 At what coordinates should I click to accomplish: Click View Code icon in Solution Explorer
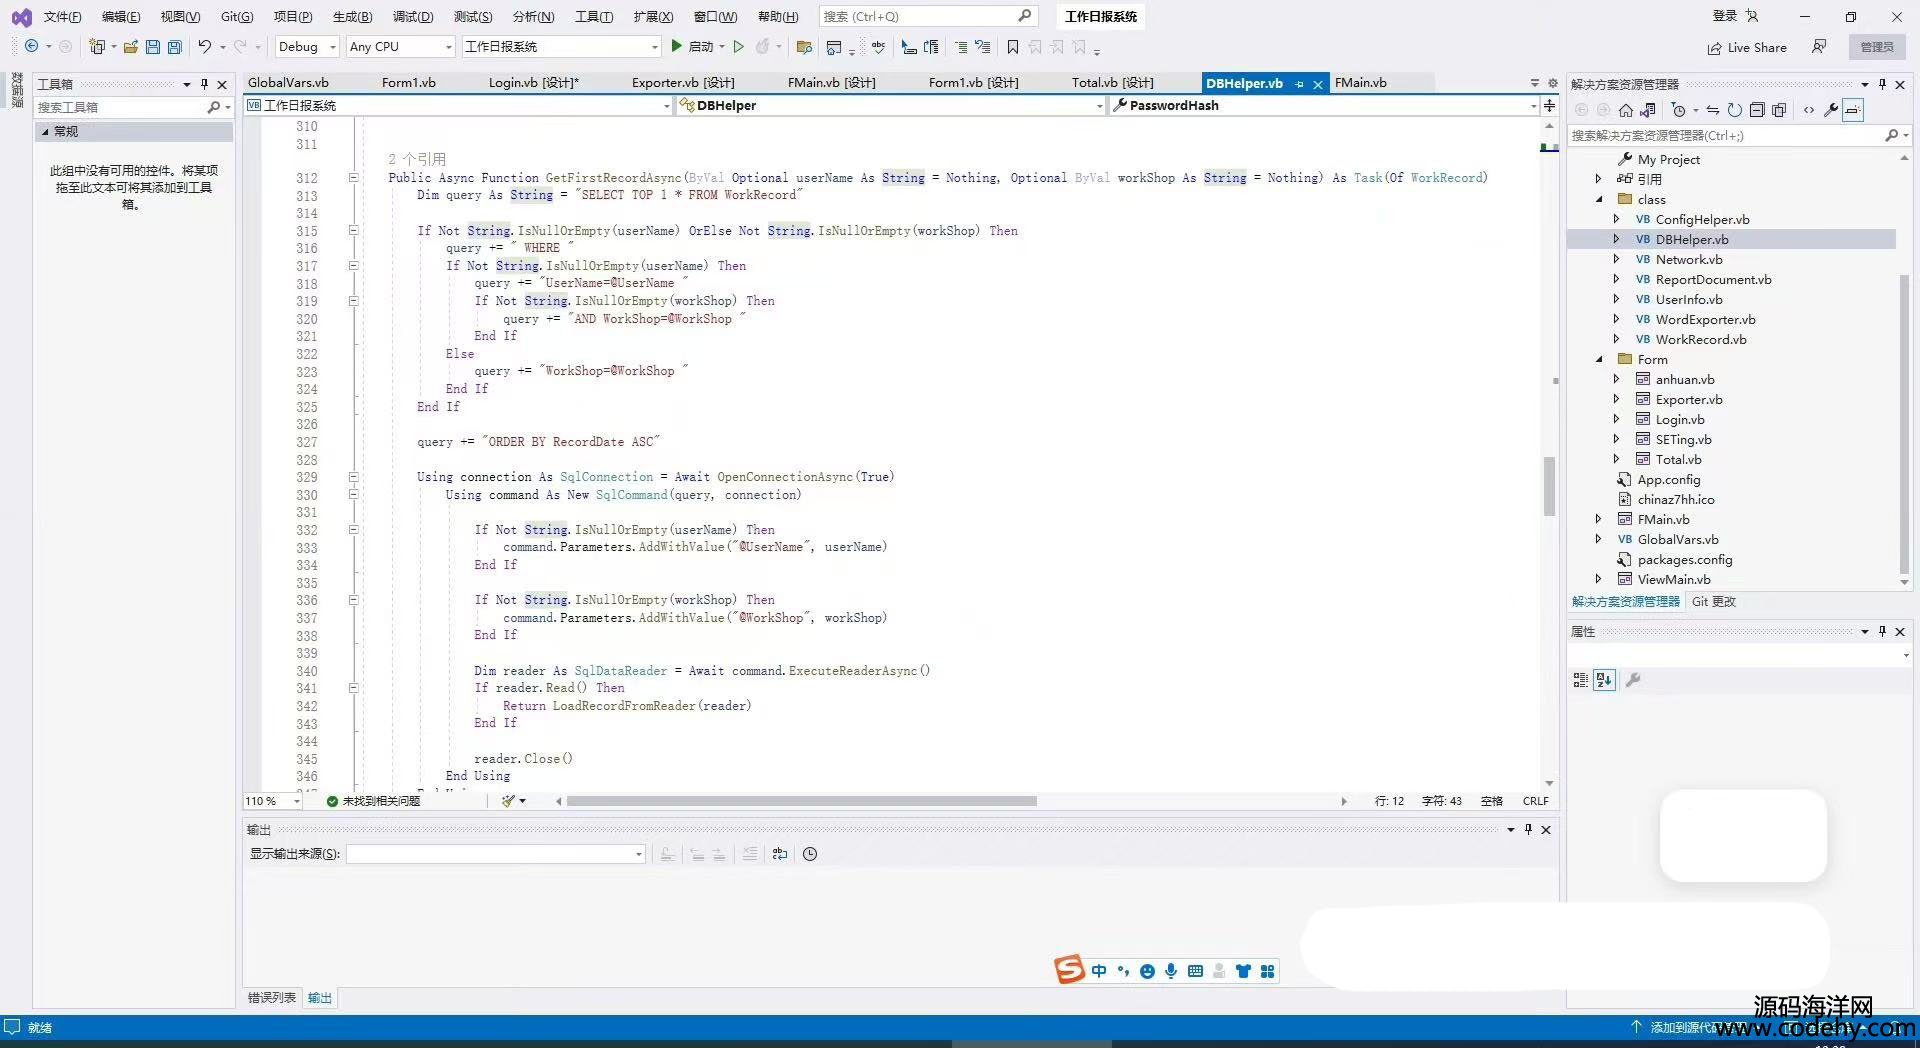coord(1808,110)
